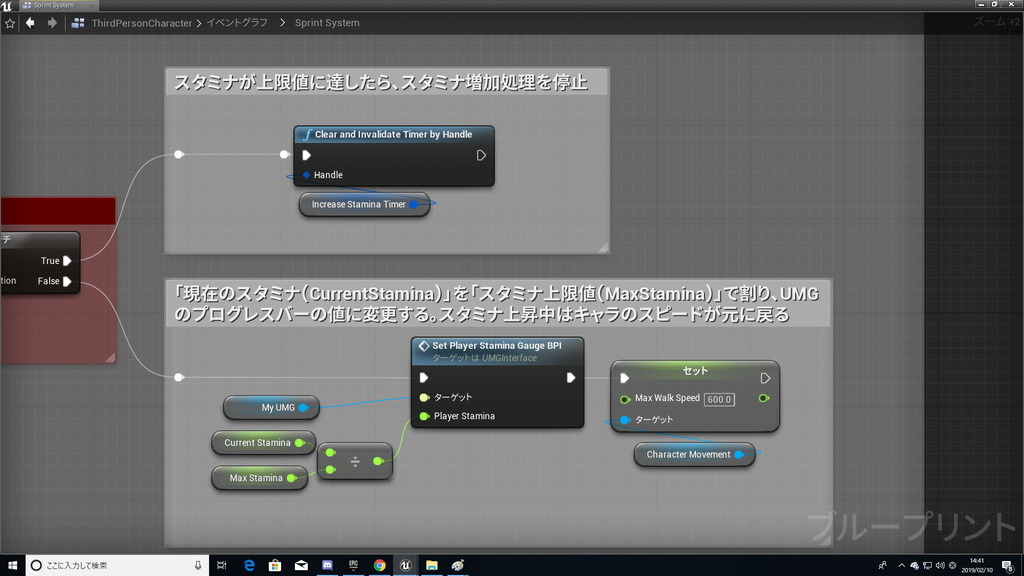Image resolution: width=1024 pixels, height=576 pixels.
Task: Click the Handle input pin
Action: (x=306, y=175)
